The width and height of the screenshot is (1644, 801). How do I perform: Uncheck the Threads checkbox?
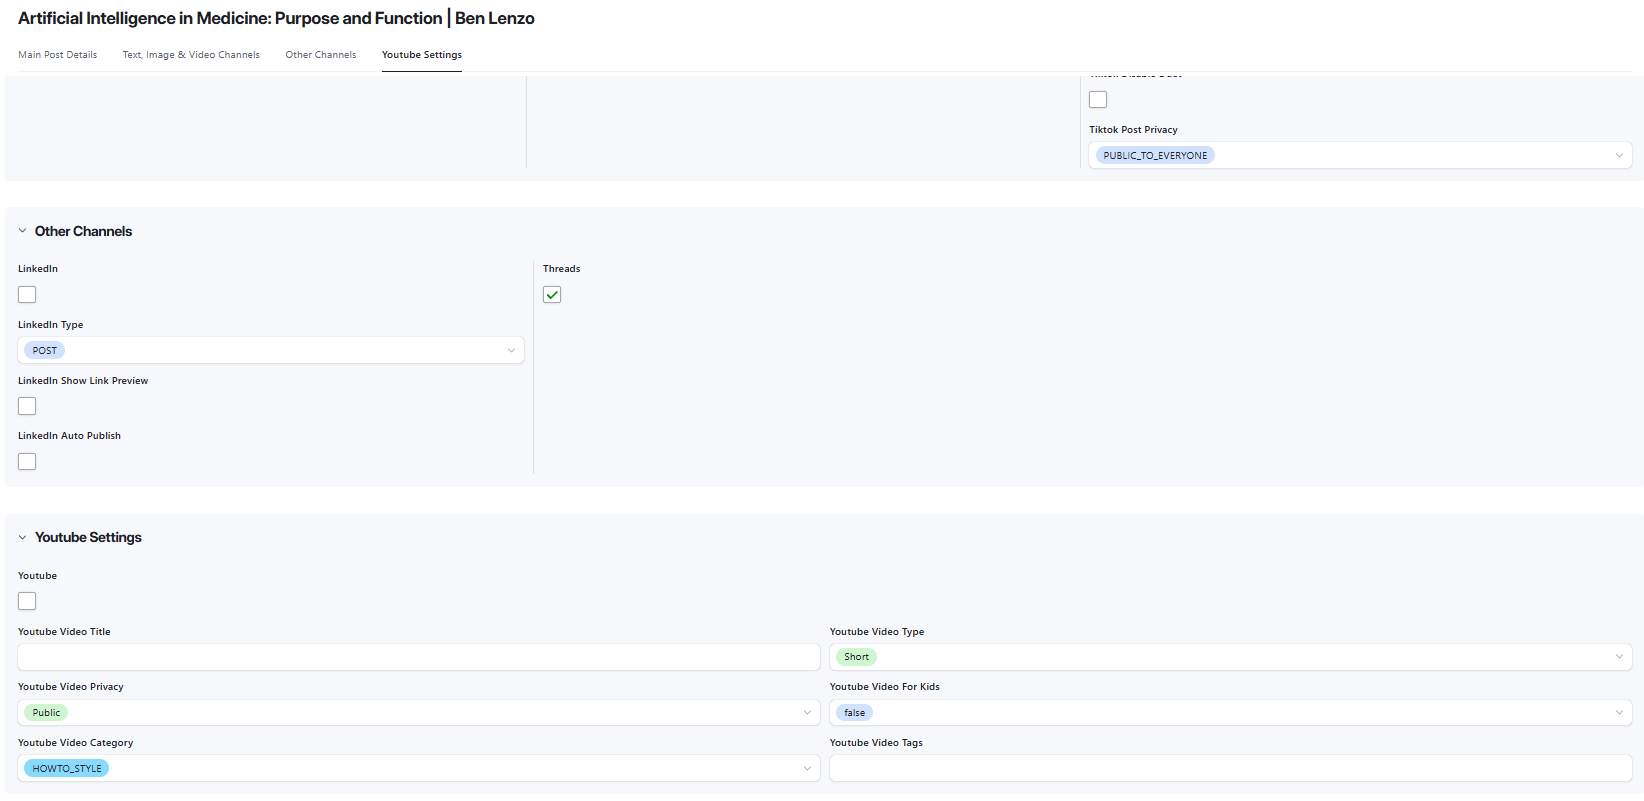pyautogui.click(x=552, y=294)
